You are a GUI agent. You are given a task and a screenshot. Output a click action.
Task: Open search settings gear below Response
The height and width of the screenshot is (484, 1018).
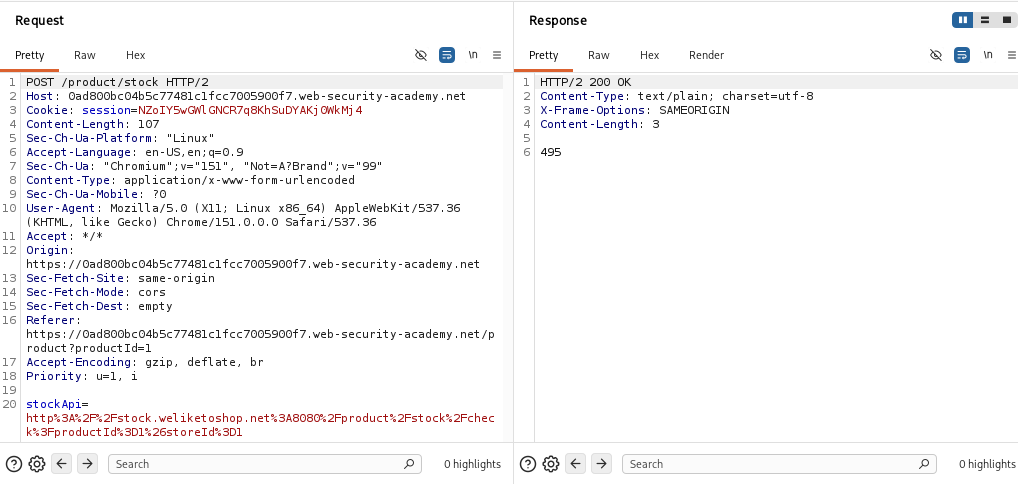coord(551,464)
